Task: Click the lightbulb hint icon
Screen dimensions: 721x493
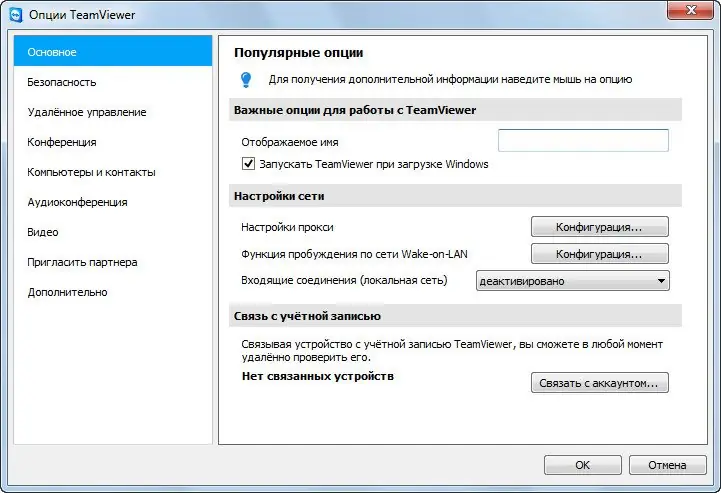Action: (245, 79)
